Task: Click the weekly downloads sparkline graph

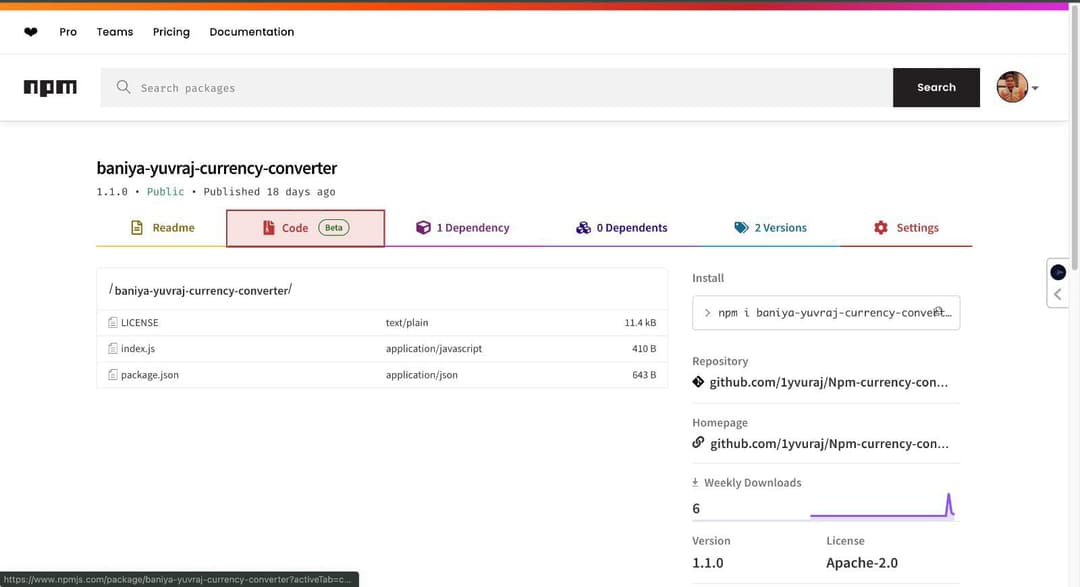Action: (x=882, y=506)
